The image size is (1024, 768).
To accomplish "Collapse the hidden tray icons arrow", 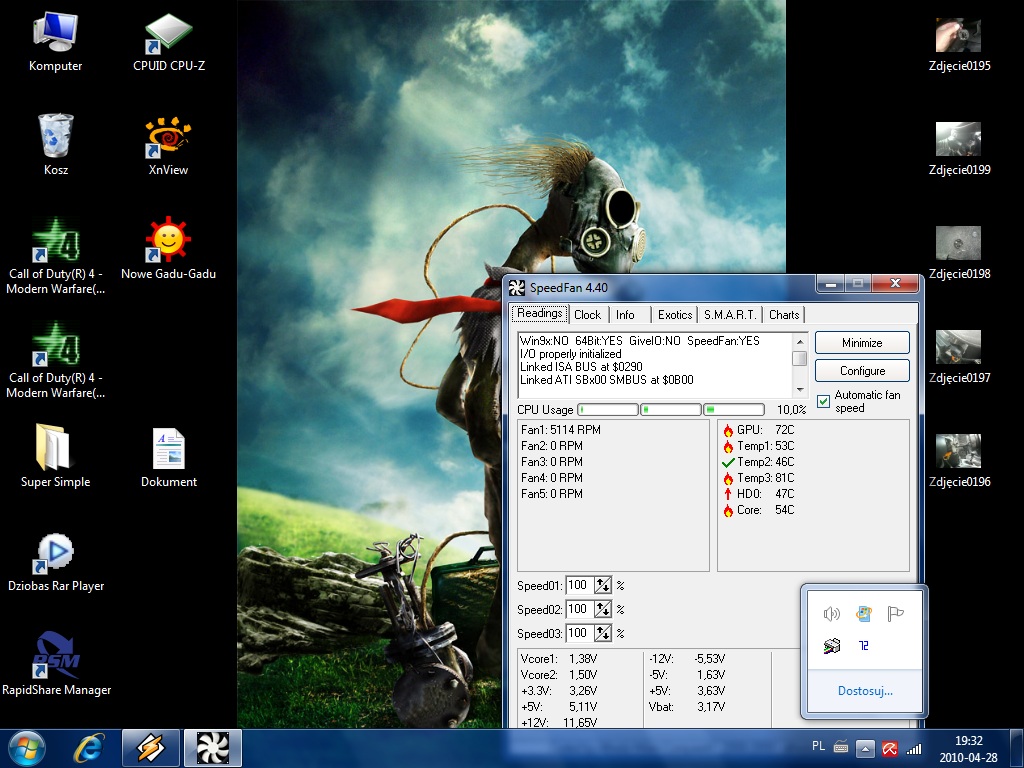I will pos(866,748).
